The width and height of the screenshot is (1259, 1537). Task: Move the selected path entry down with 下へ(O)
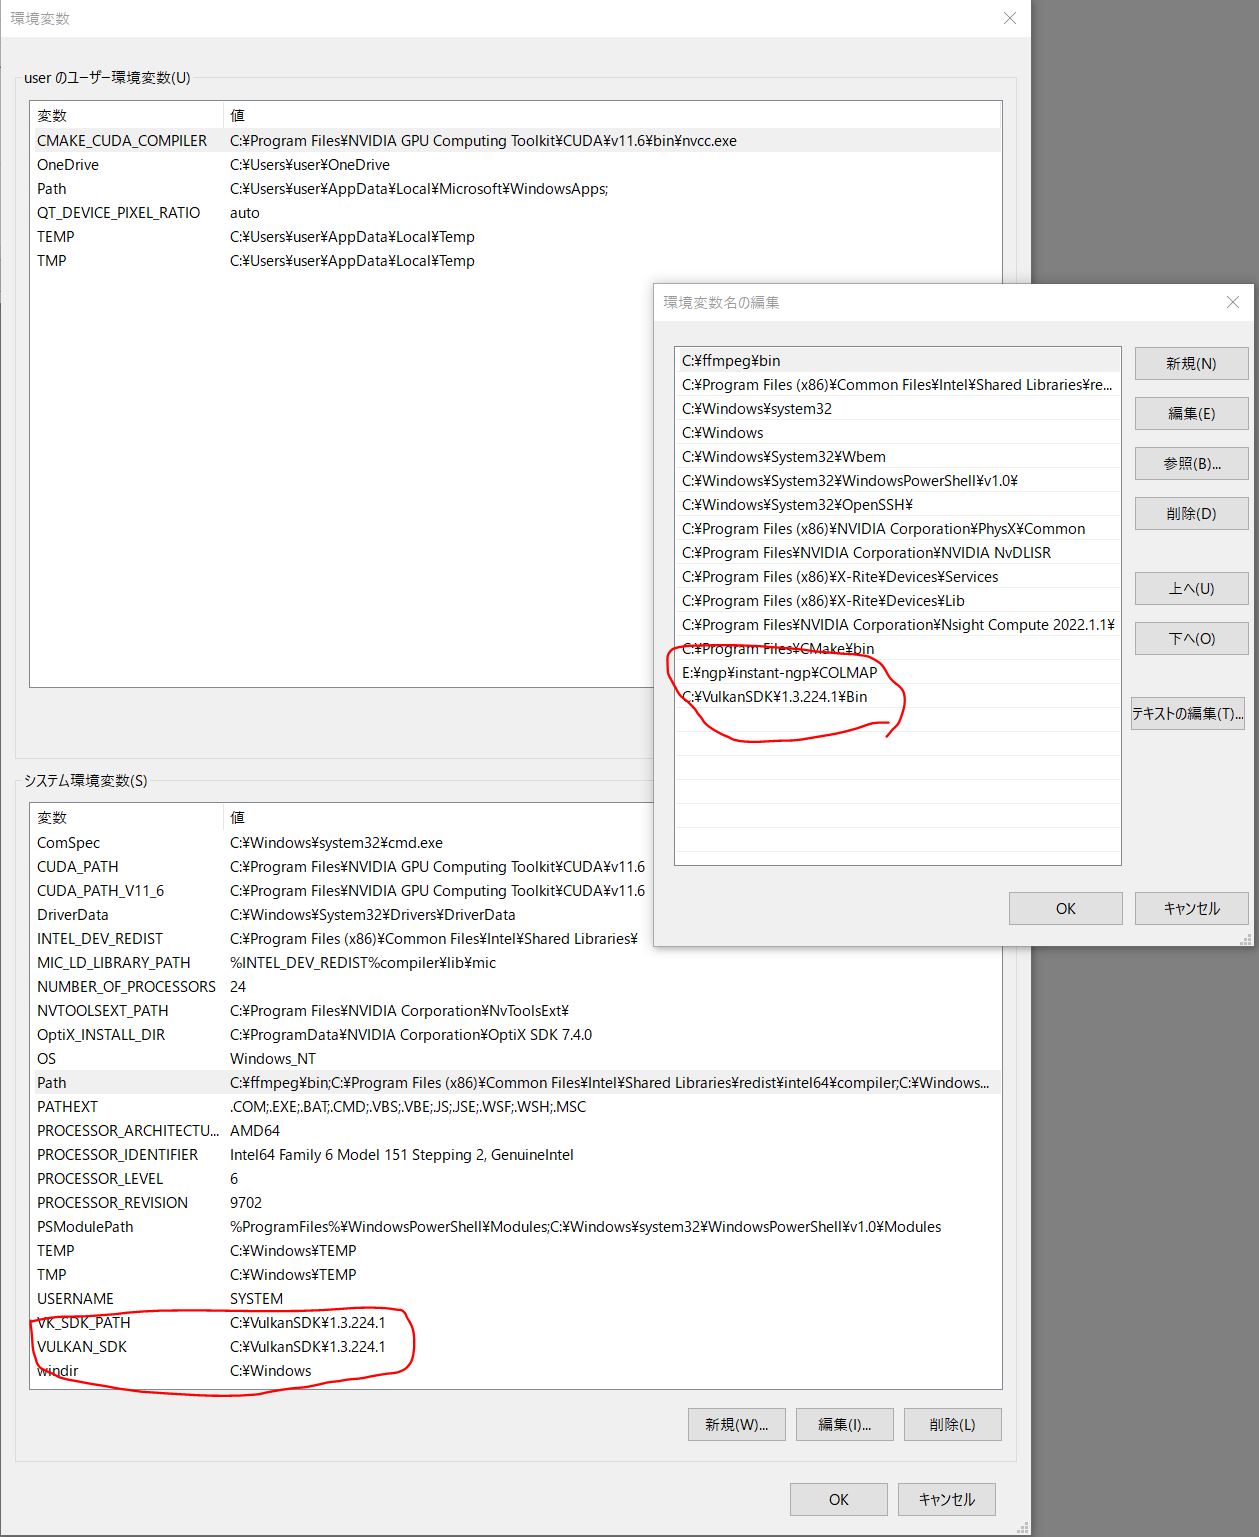coord(1190,638)
